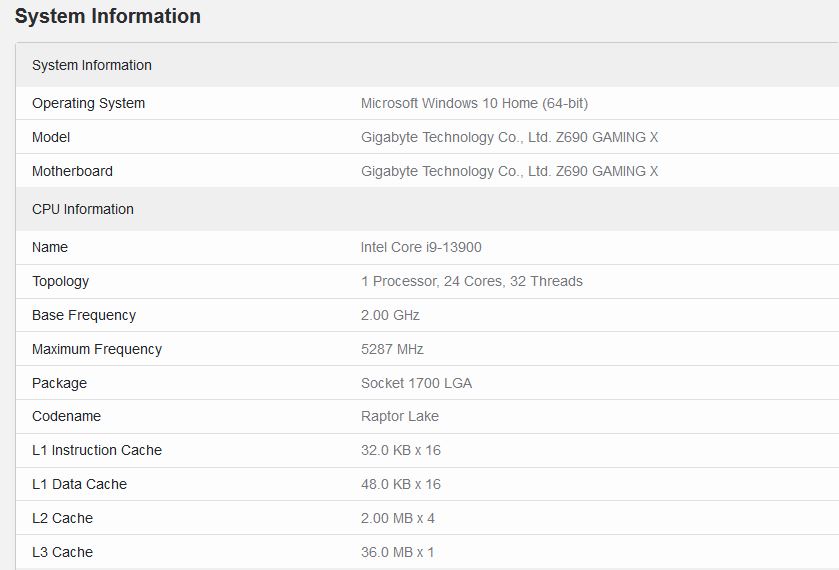This screenshot has width=839, height=570.
Task: Click the 'Motherboard' row label
Action: (72, 171)
